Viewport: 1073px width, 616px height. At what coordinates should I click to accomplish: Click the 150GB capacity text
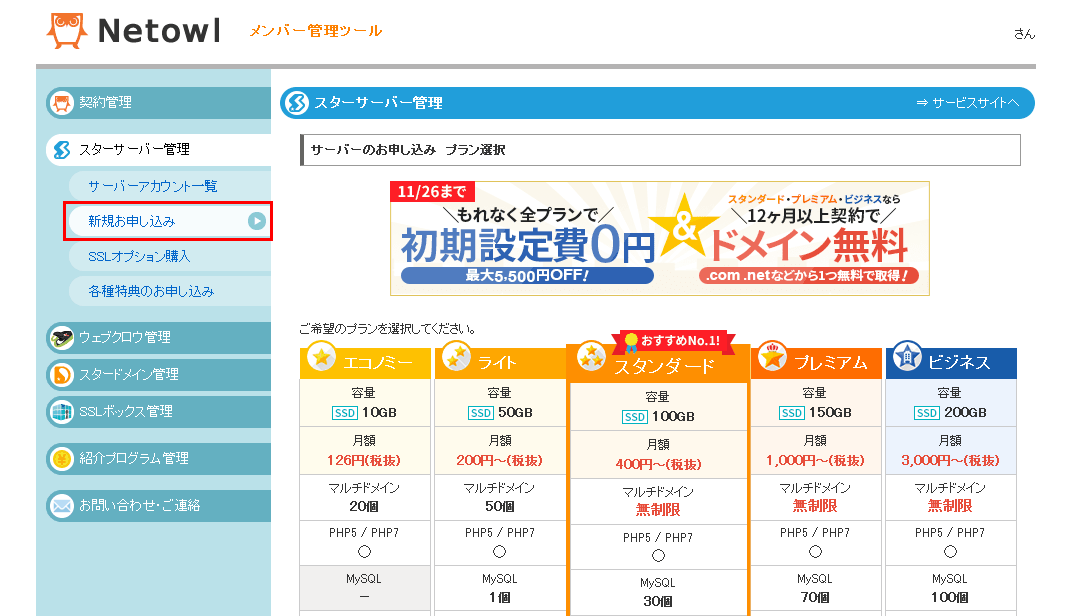830,413
